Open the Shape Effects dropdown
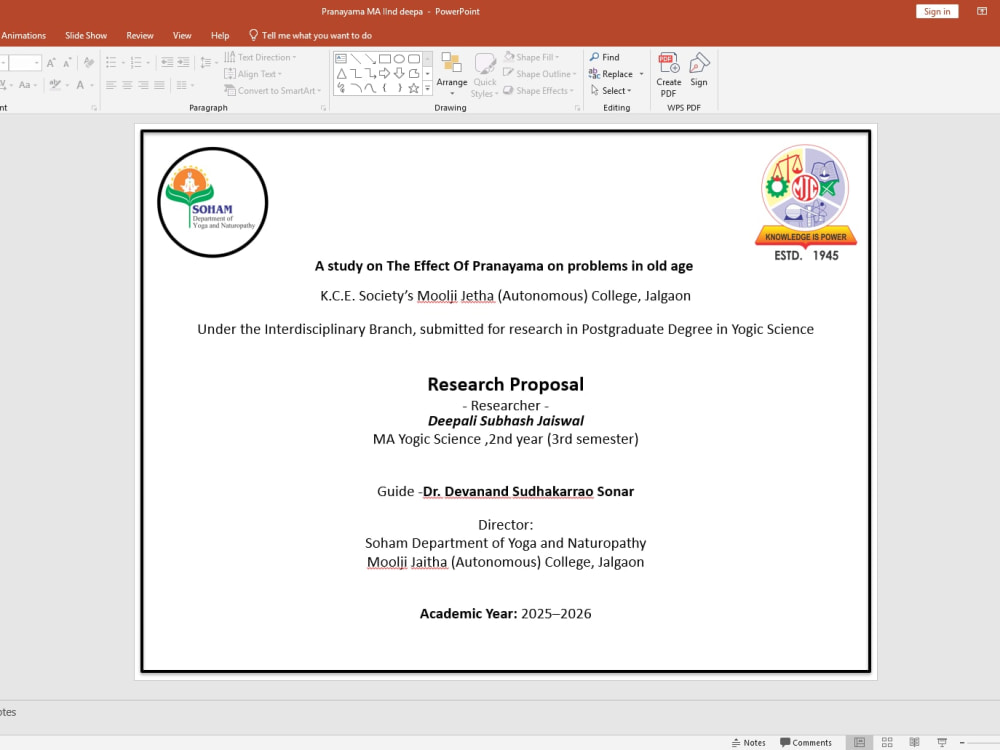Viewport: 1000px width, 750px height. click(538, 91)
